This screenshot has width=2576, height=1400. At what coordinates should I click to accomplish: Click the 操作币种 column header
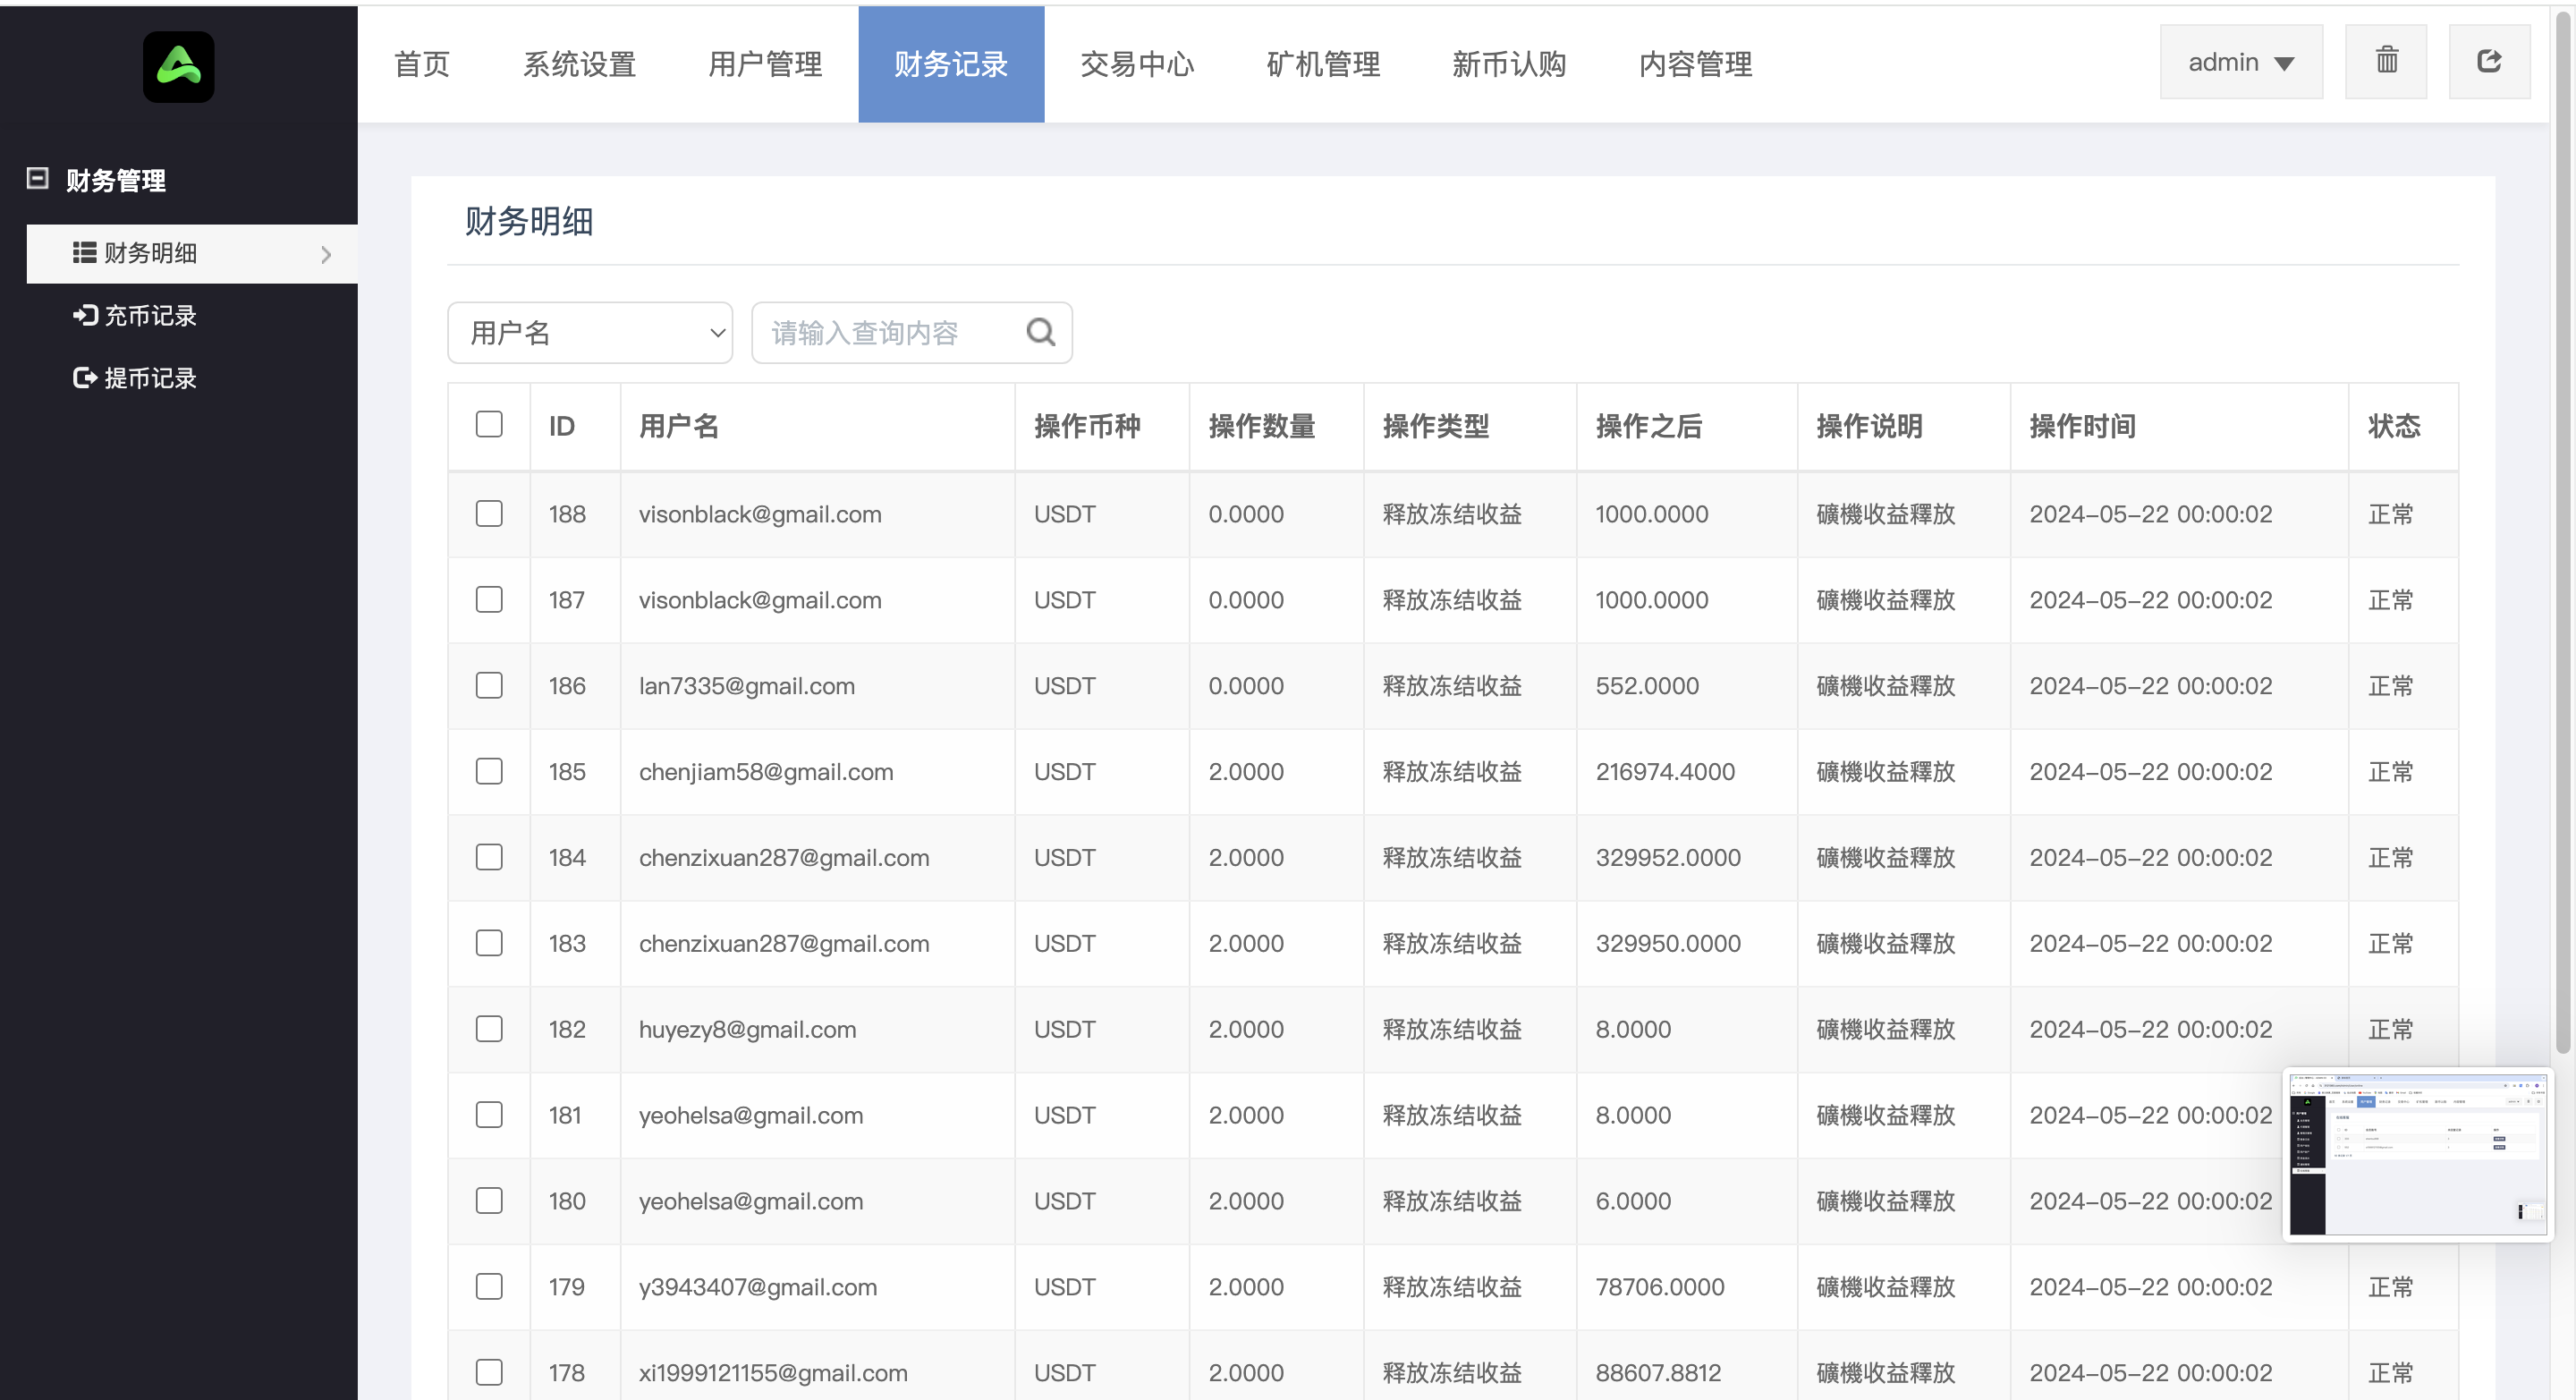pos(1087,427)
